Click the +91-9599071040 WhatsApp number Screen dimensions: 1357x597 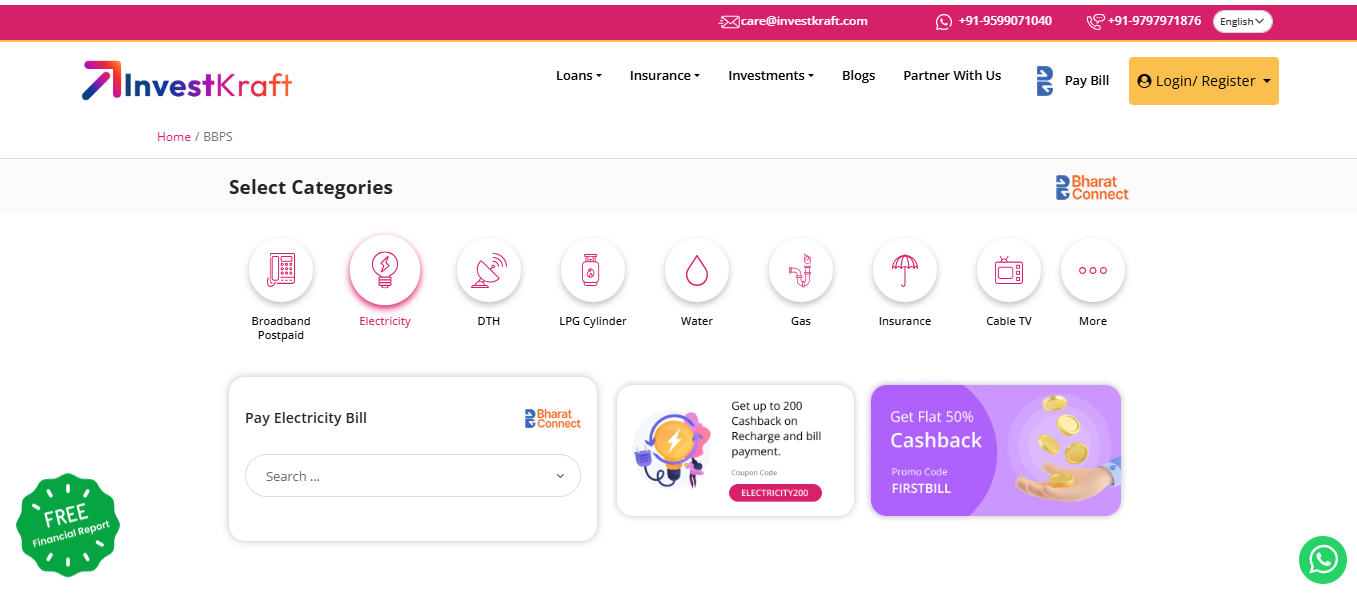(x=1005, y=21)
